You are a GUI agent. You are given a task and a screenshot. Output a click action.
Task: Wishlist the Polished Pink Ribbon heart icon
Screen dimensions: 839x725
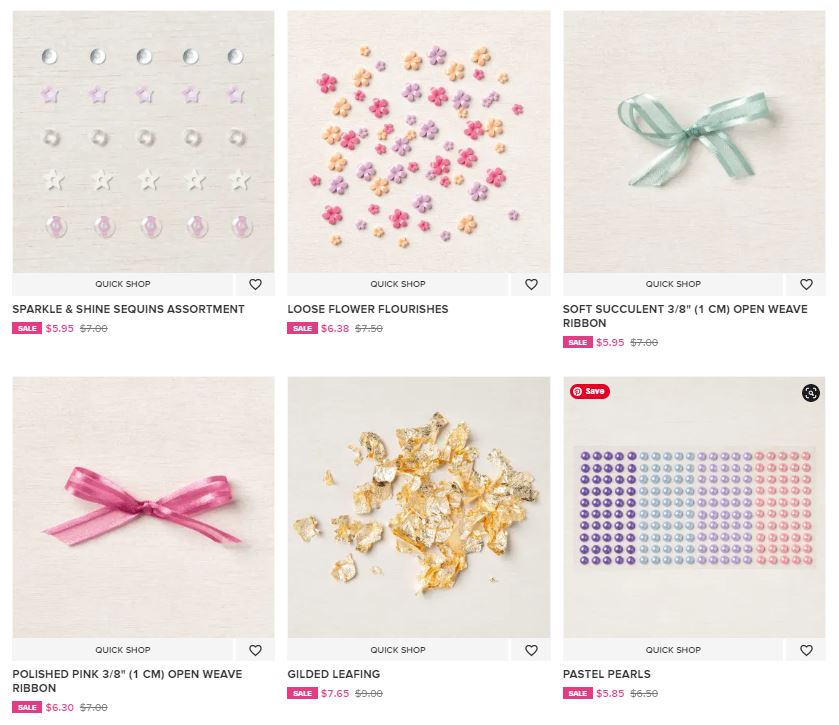pyautogui.click(x=255, y=650)
